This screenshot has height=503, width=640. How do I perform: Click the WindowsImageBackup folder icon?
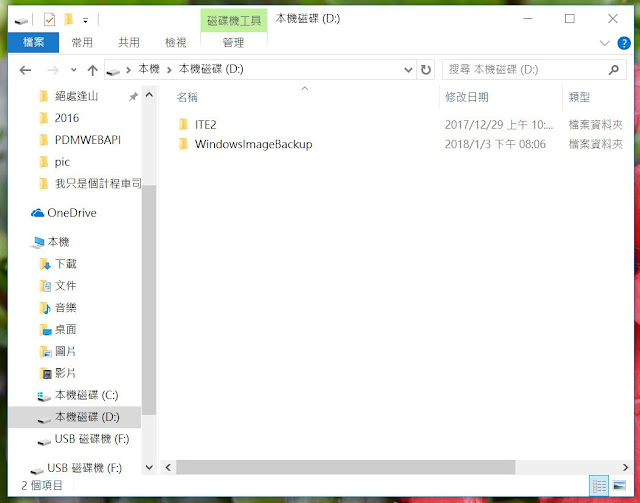pyautogui.click(x=183, y=144)
